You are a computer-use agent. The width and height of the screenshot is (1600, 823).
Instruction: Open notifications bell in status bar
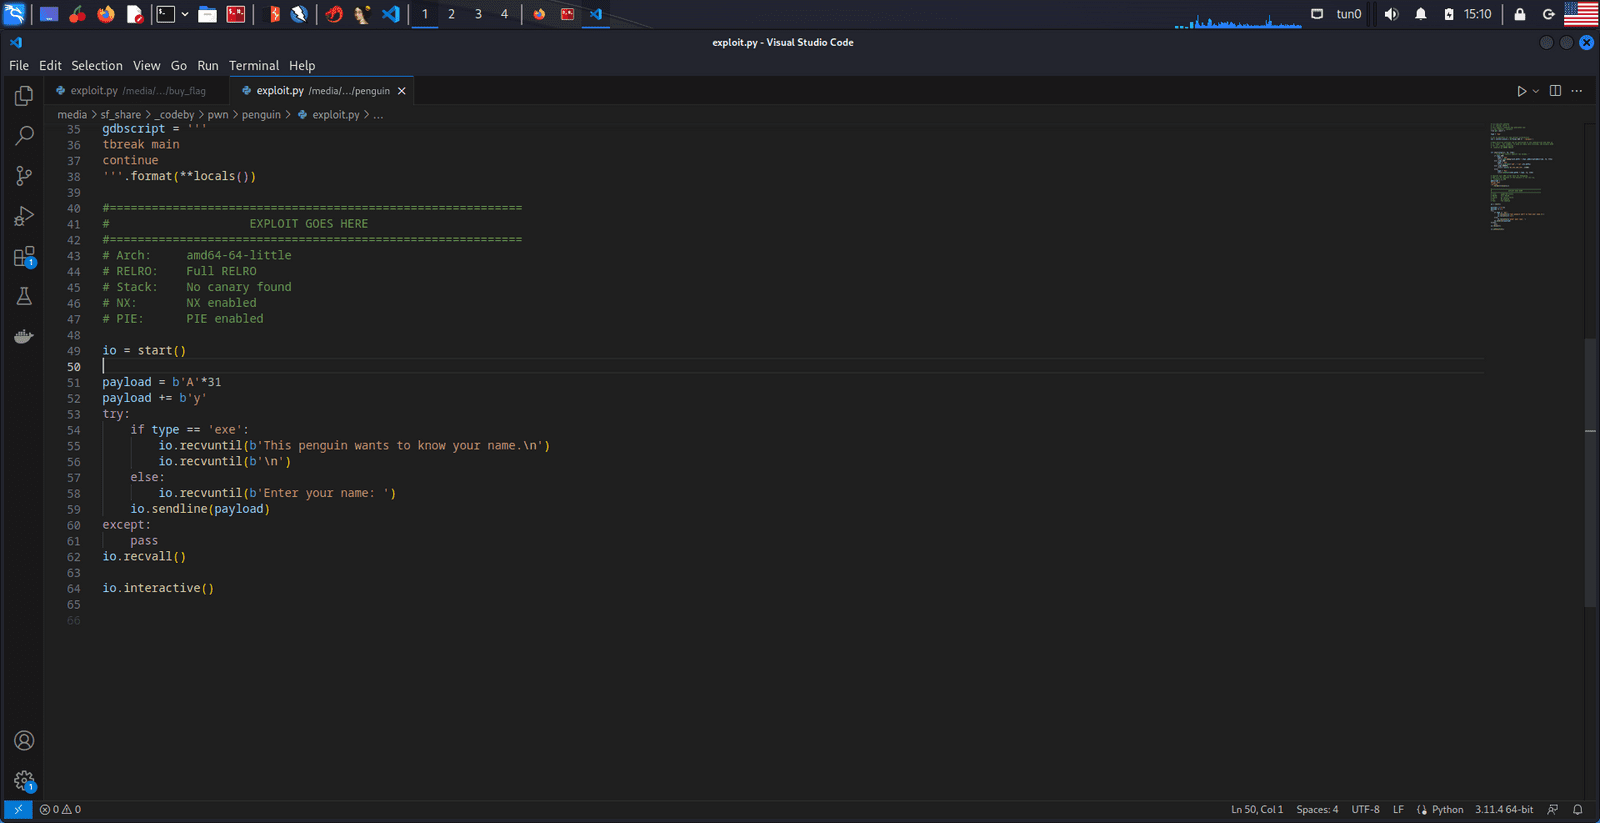1578,810
